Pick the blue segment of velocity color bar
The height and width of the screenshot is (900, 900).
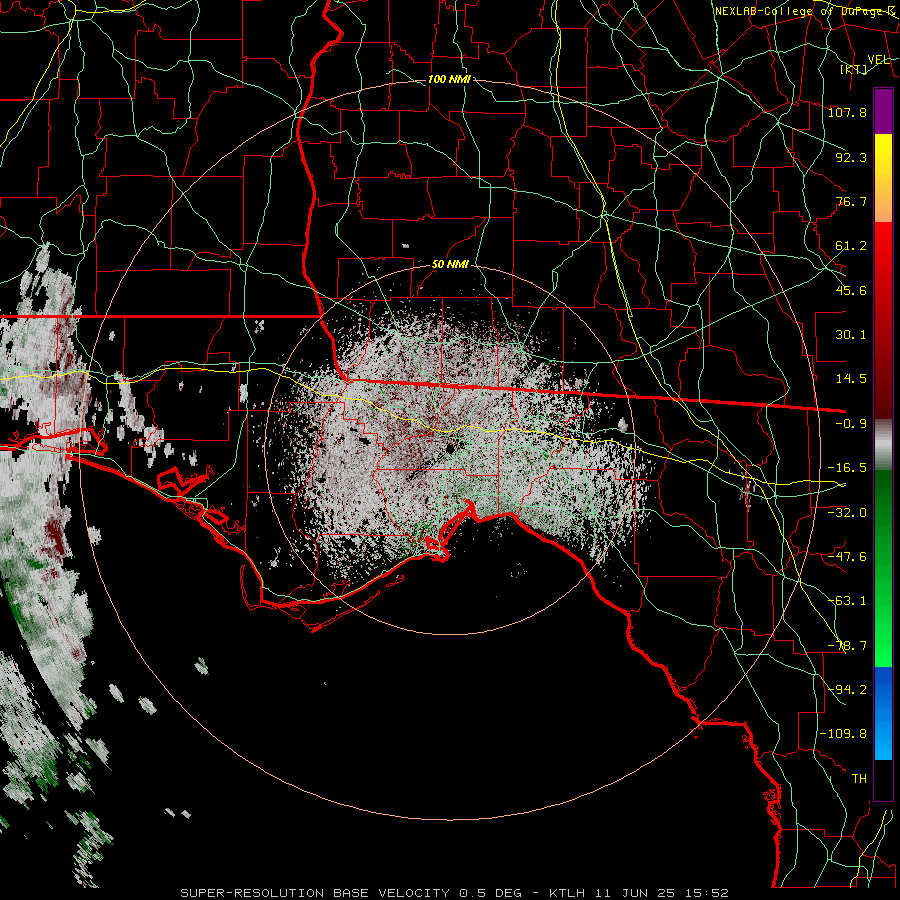(883, 713)
